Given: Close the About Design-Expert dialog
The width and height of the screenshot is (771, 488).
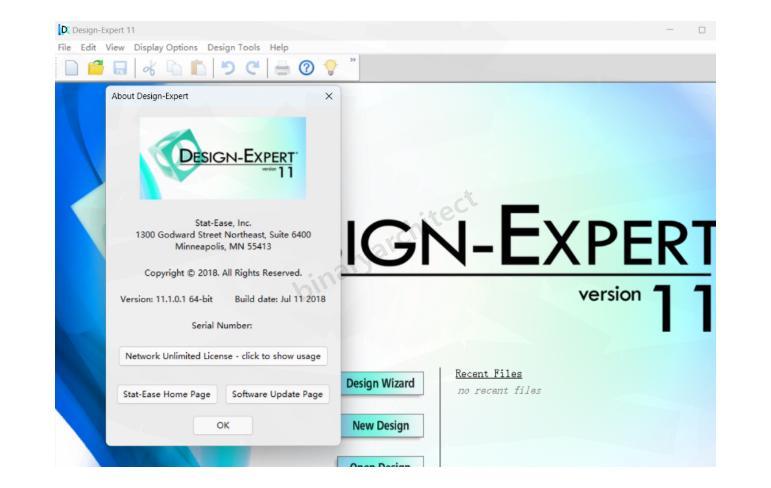Looking at the screenshot, I should (x=329, y=96).
